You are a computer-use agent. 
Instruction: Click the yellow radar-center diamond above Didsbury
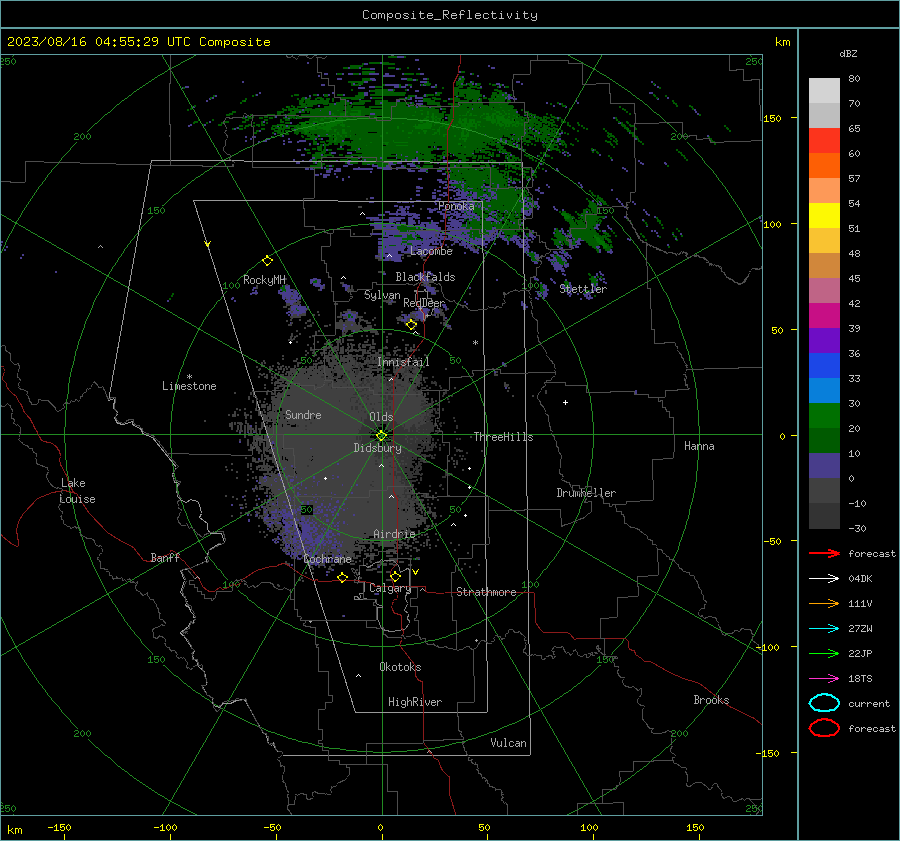382,436
